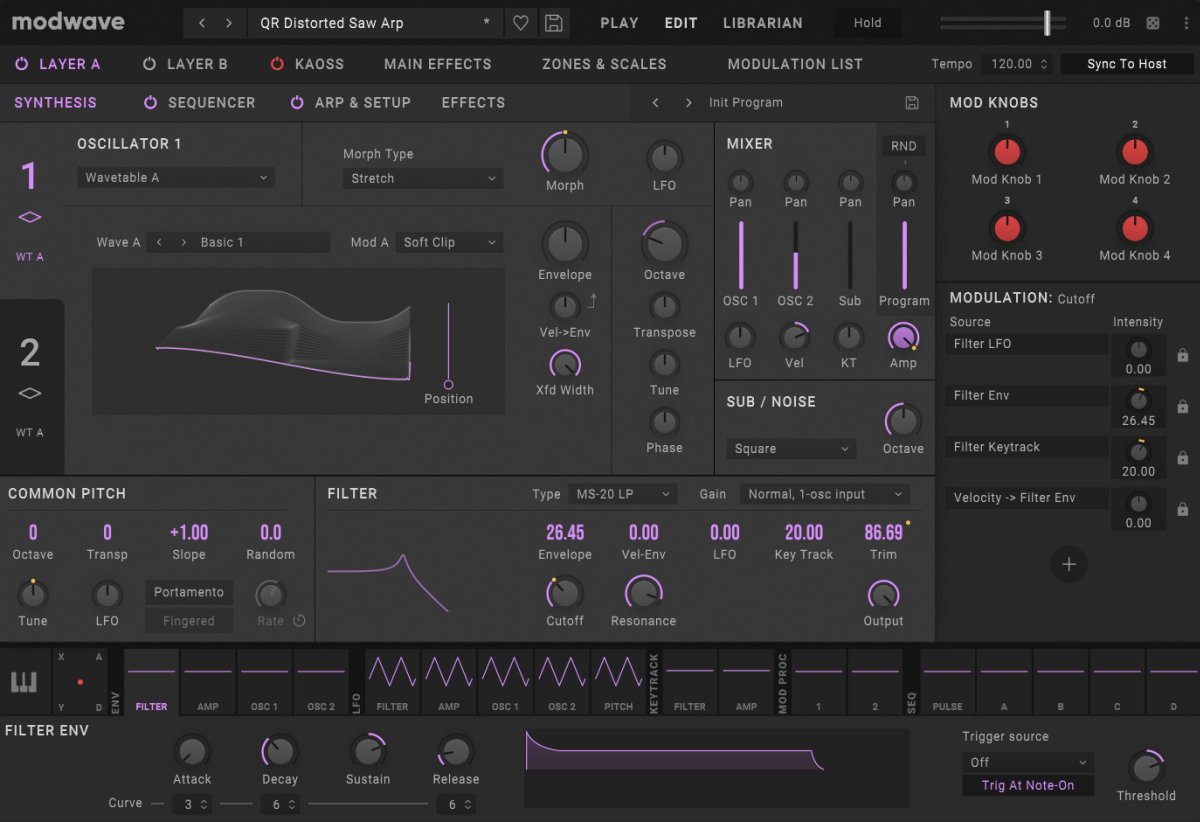
Task: Click the OSC 2 mixer level slider
Action: [795, 256]
